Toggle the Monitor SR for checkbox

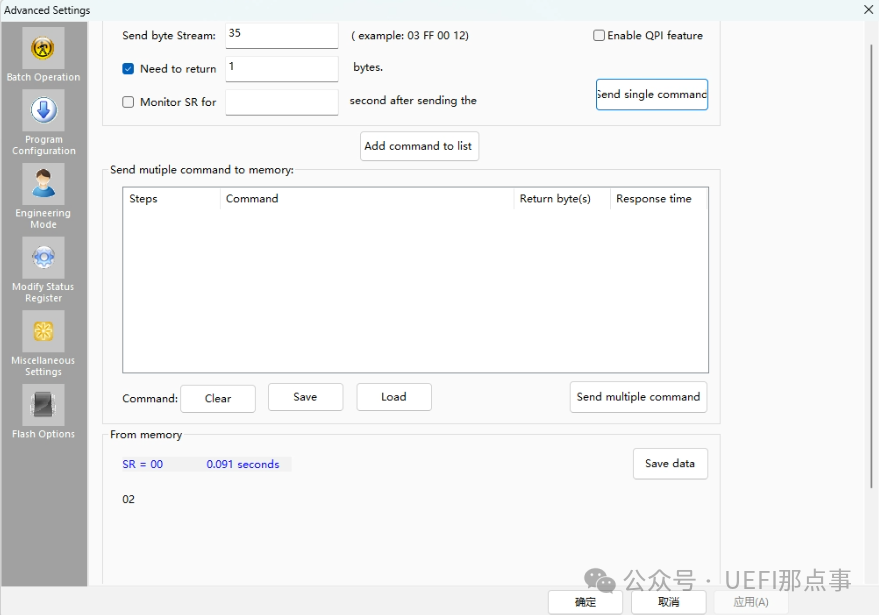click(128, 102)
